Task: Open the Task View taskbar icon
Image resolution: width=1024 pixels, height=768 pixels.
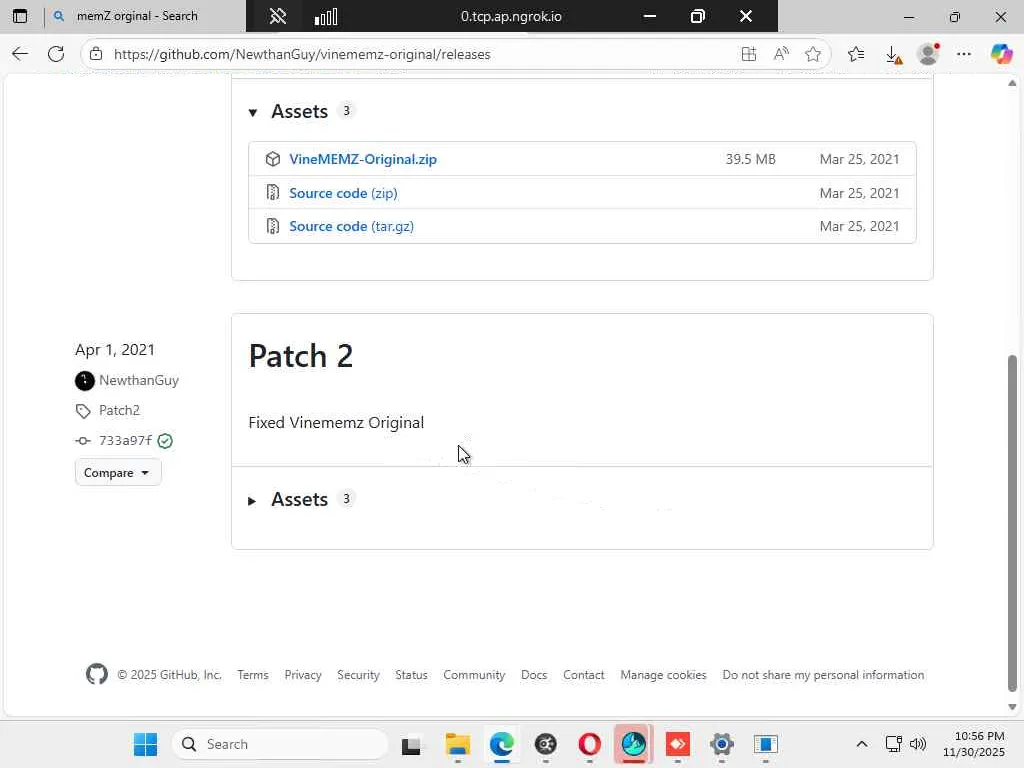Action: point(411,745)
